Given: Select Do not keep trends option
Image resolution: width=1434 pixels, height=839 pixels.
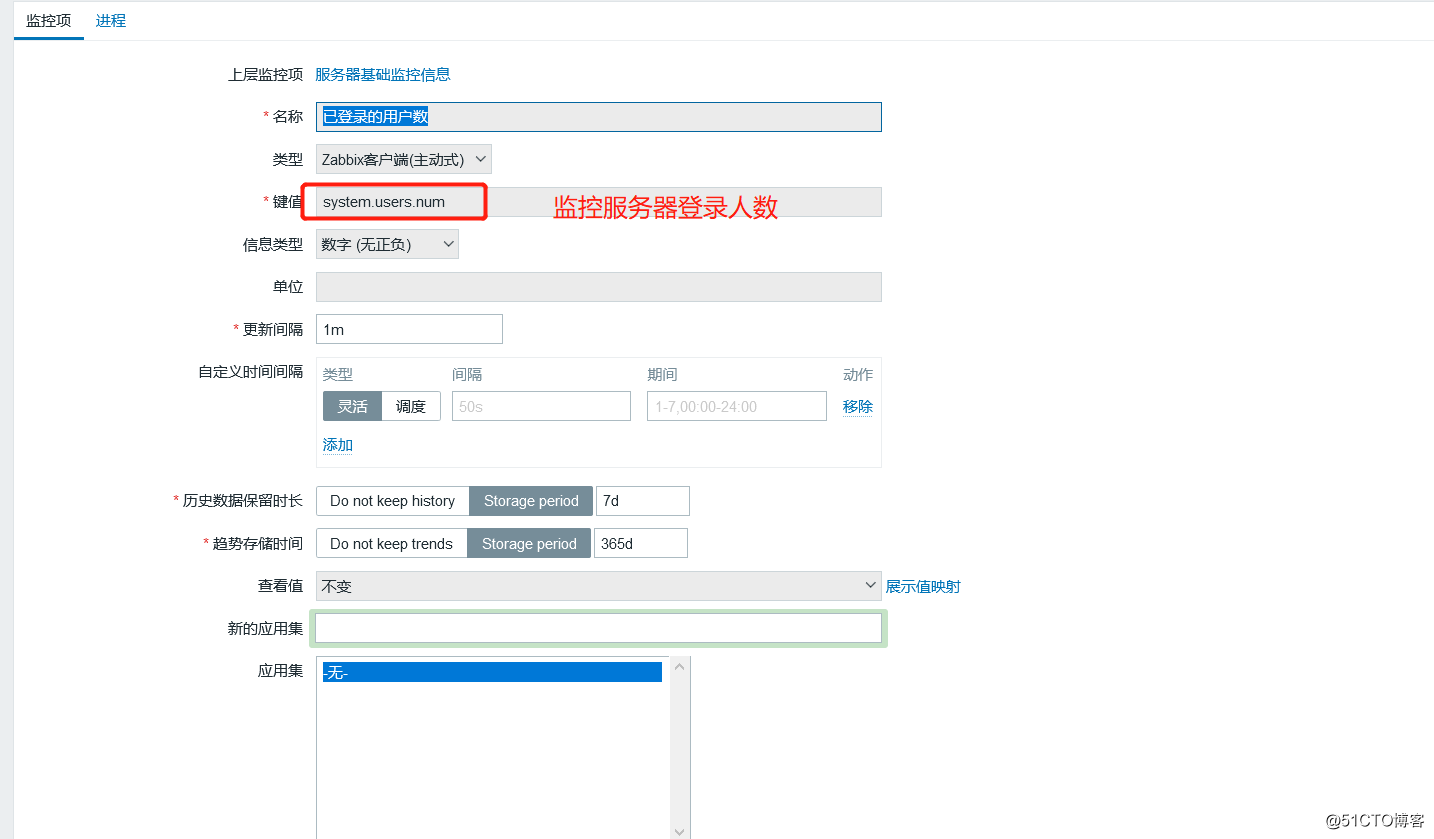Looking at the screenshot, I should [x=391, y=543].
